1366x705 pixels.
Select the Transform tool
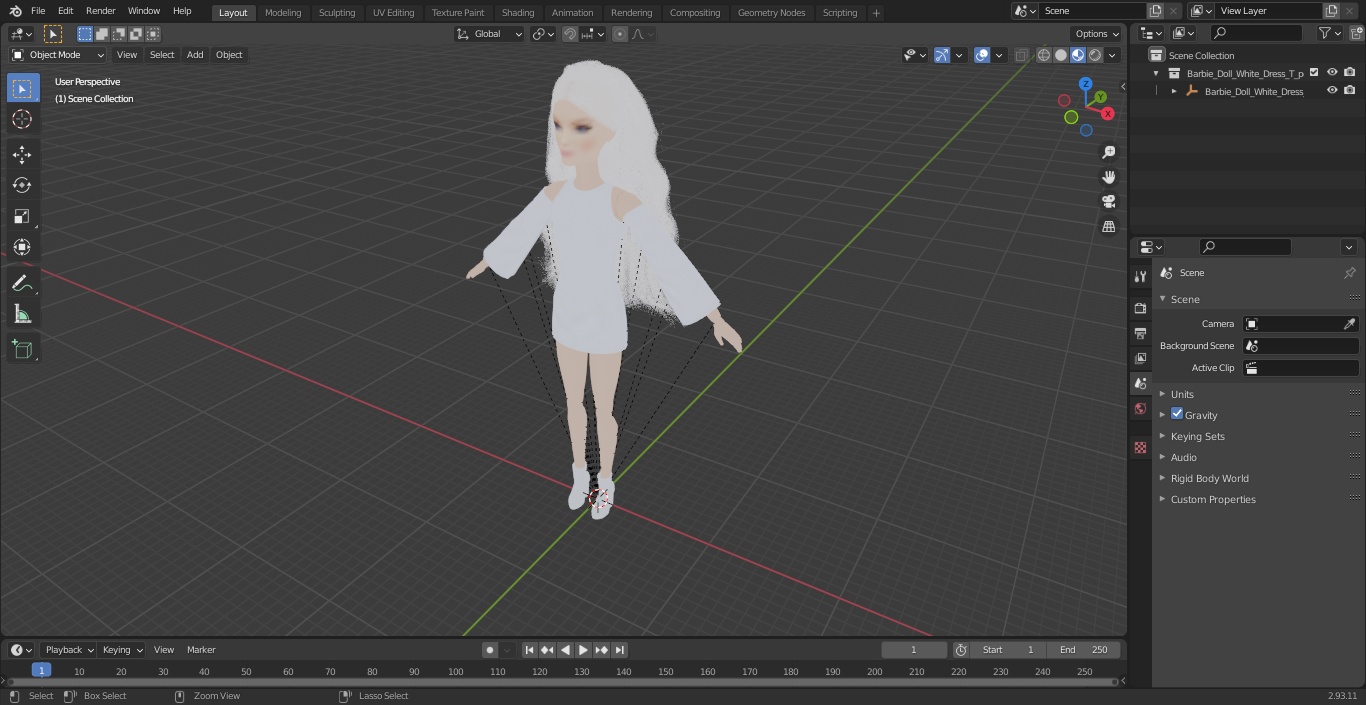point(22,247)
